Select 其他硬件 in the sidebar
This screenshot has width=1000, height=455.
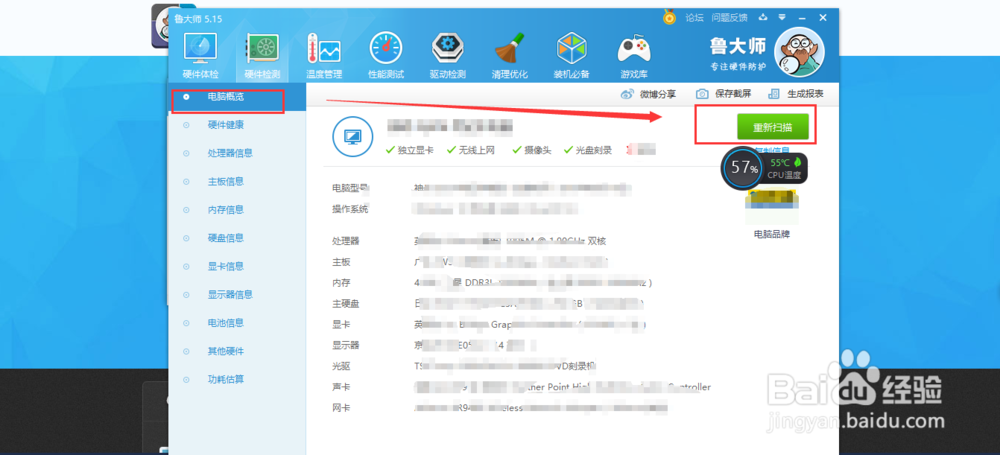click(x=226, y=351)
